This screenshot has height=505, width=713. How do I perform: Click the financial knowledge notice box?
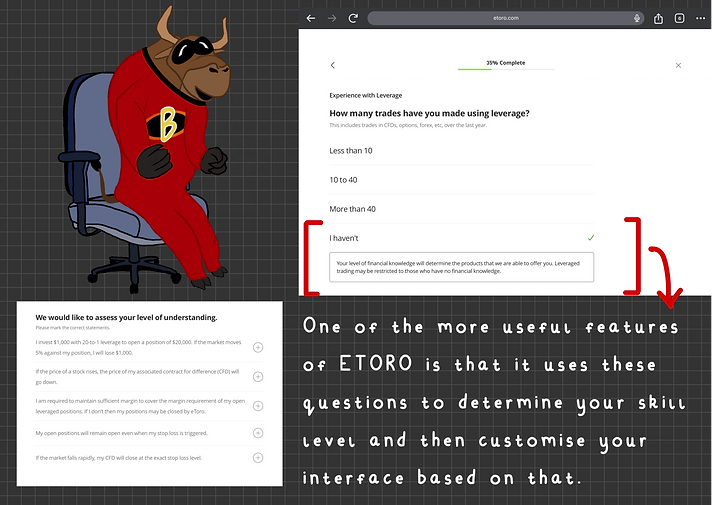462,267
